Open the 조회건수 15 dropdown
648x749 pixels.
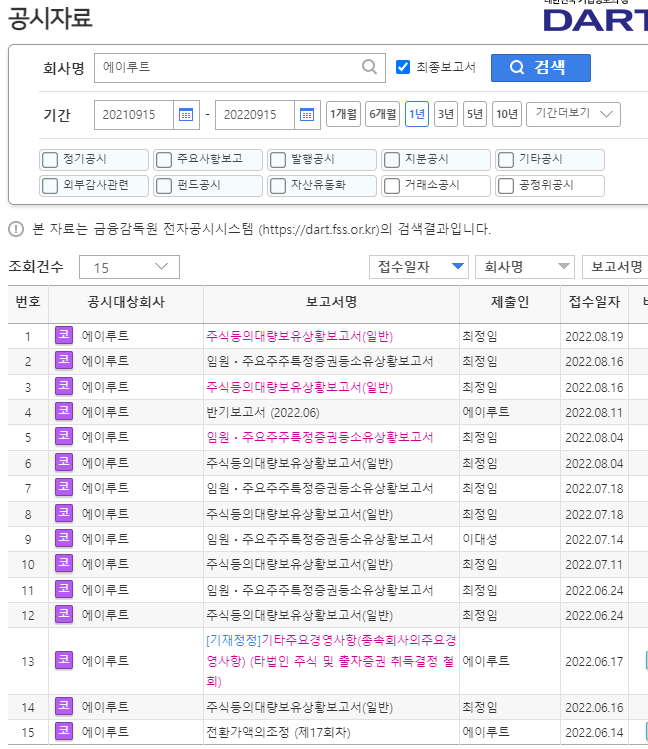point(129,267)
